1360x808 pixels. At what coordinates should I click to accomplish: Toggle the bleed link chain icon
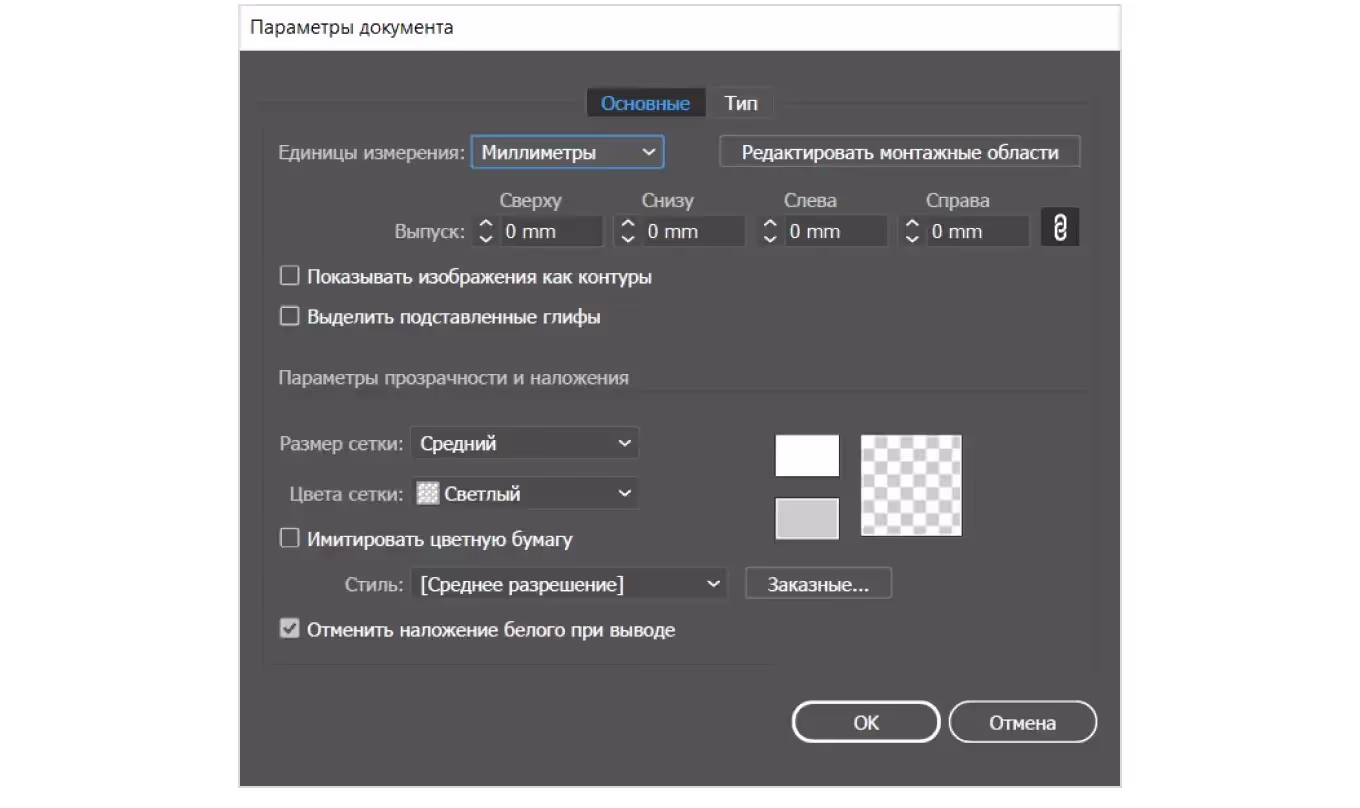click(x=1060, y=227)
